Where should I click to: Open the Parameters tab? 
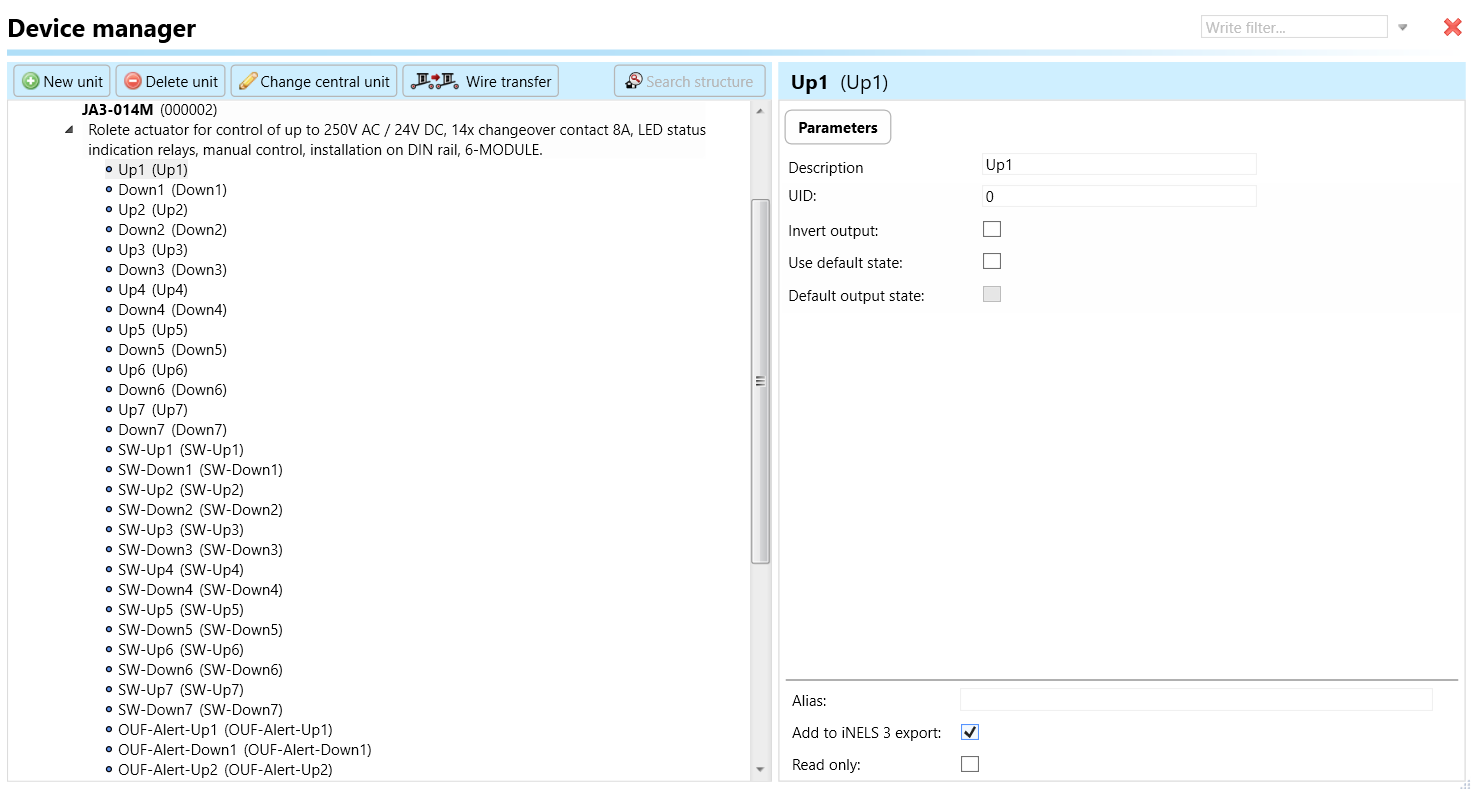pos(837,128)
